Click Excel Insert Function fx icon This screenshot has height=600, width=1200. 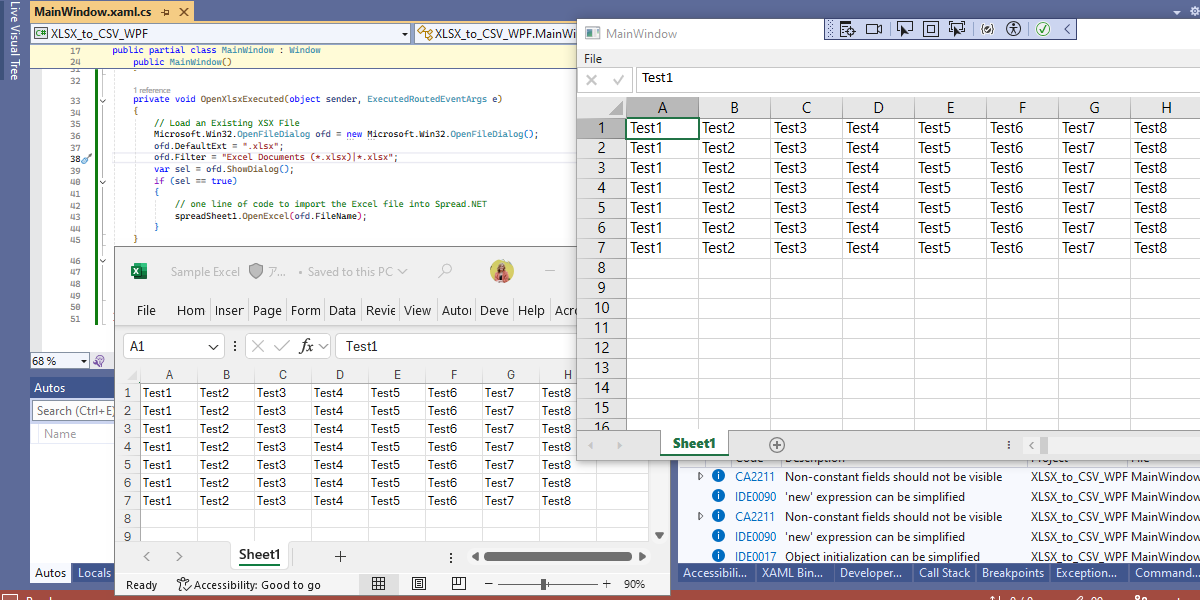(307, 346)
